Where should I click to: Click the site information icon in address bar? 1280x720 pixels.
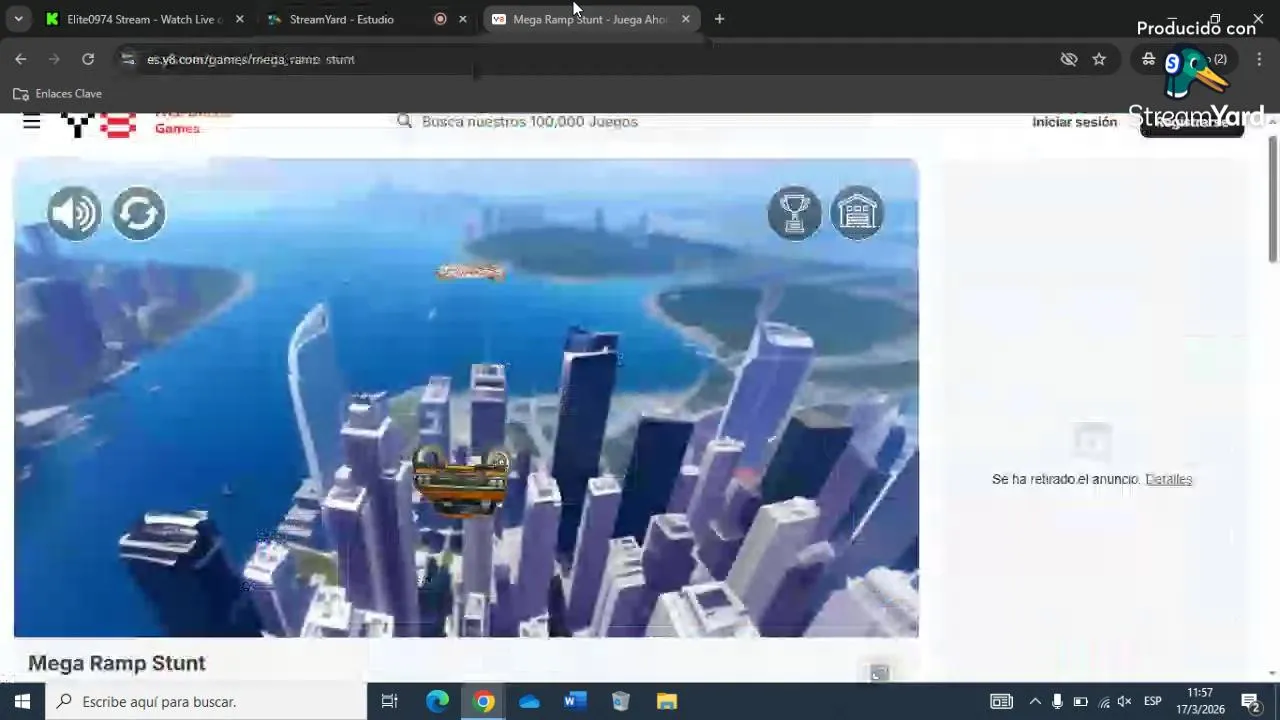[128, 59]
